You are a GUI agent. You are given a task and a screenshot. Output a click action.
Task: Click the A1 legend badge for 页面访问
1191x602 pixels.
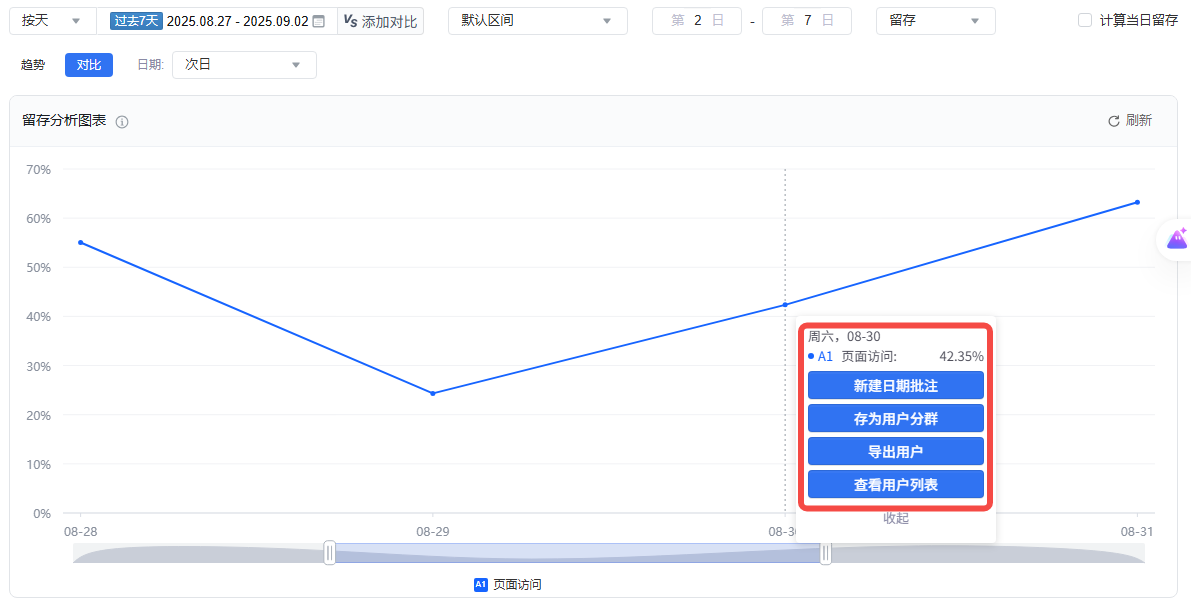pyautogui.click(x=480, y=585)
